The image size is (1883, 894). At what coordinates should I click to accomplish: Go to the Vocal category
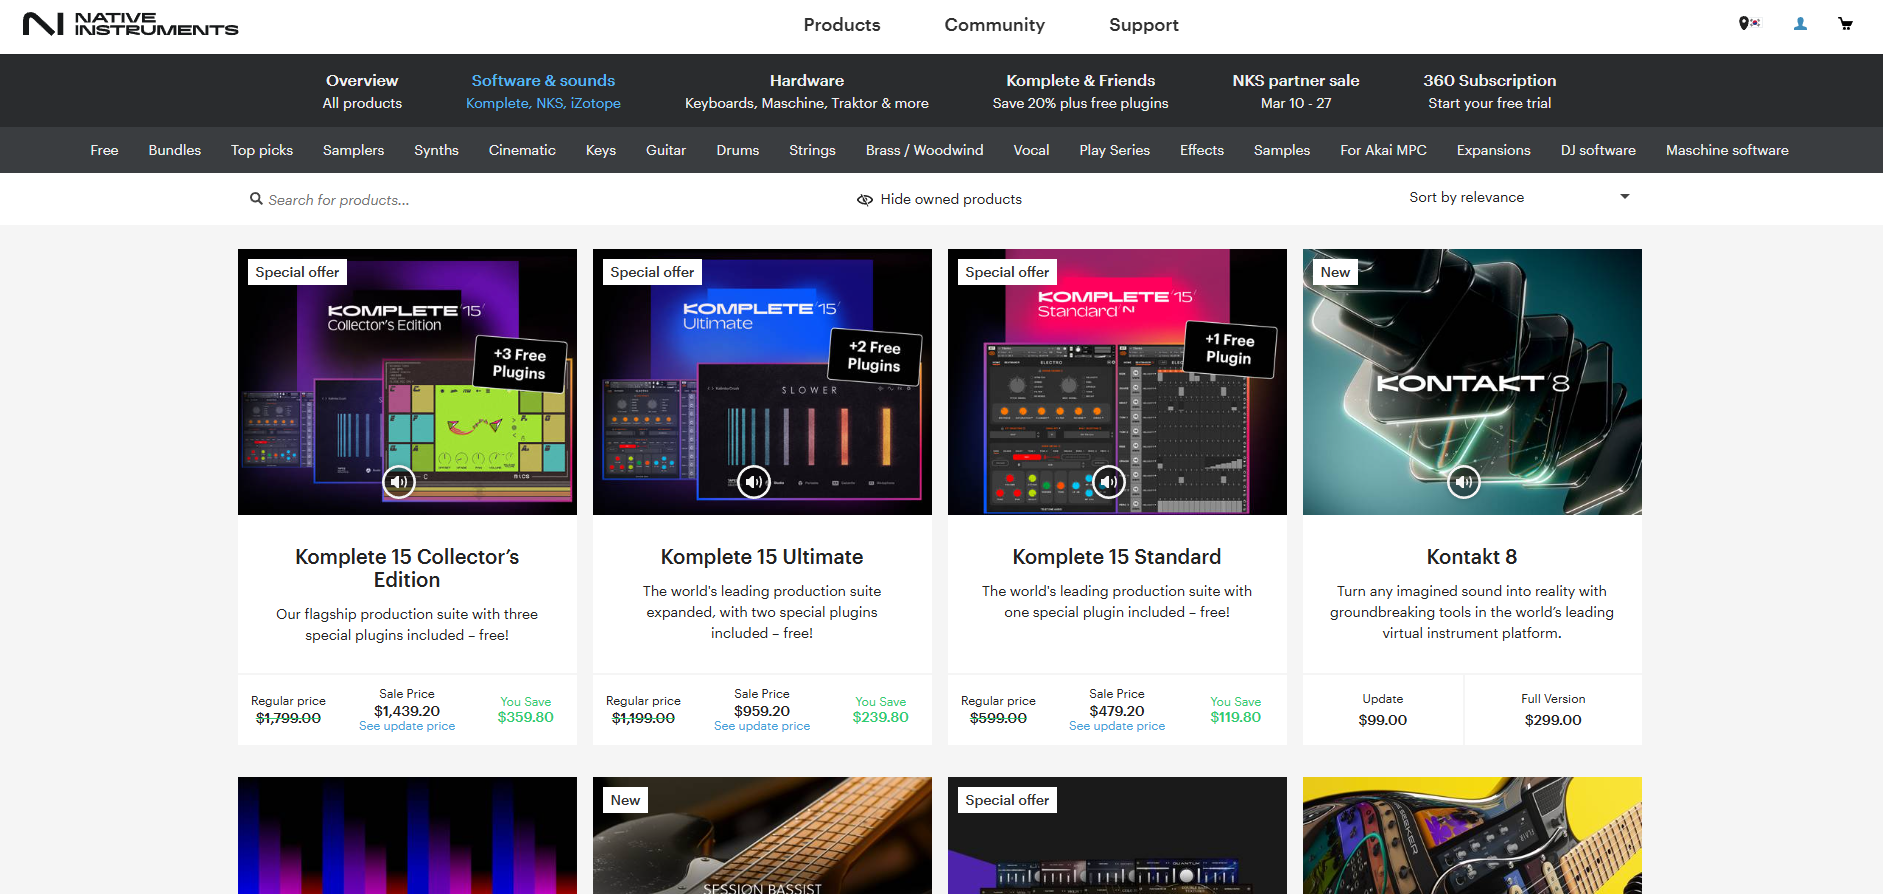coord(1031,150)
